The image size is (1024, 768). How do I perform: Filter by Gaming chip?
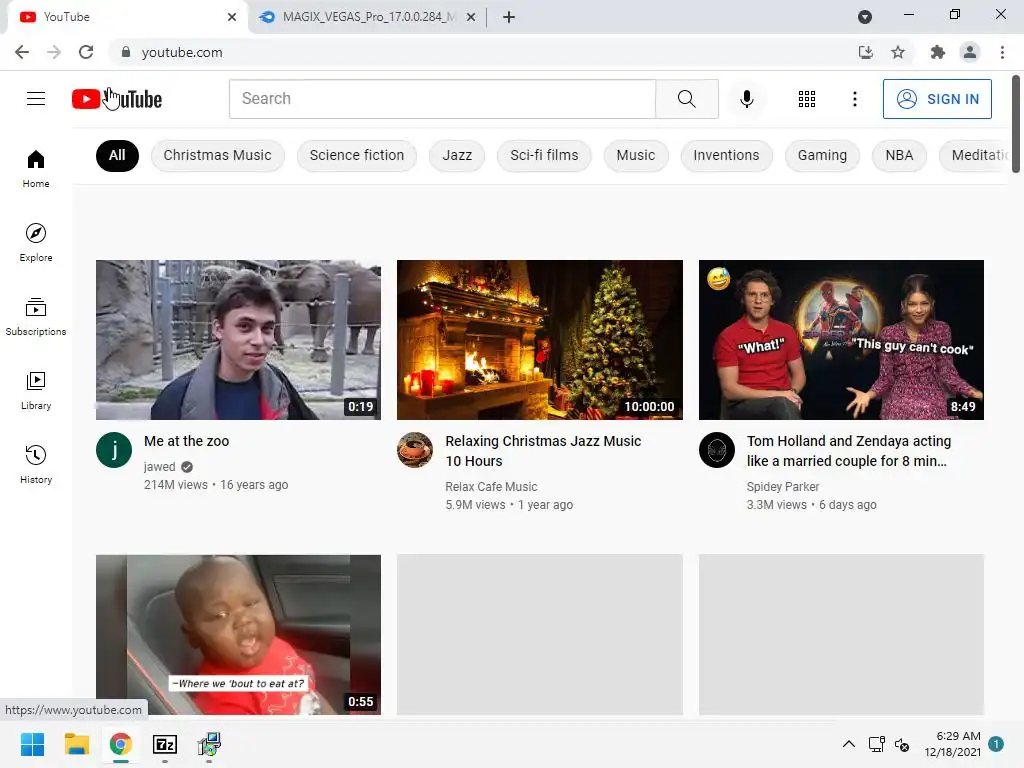pyautogui.click(x=822, y=155)
